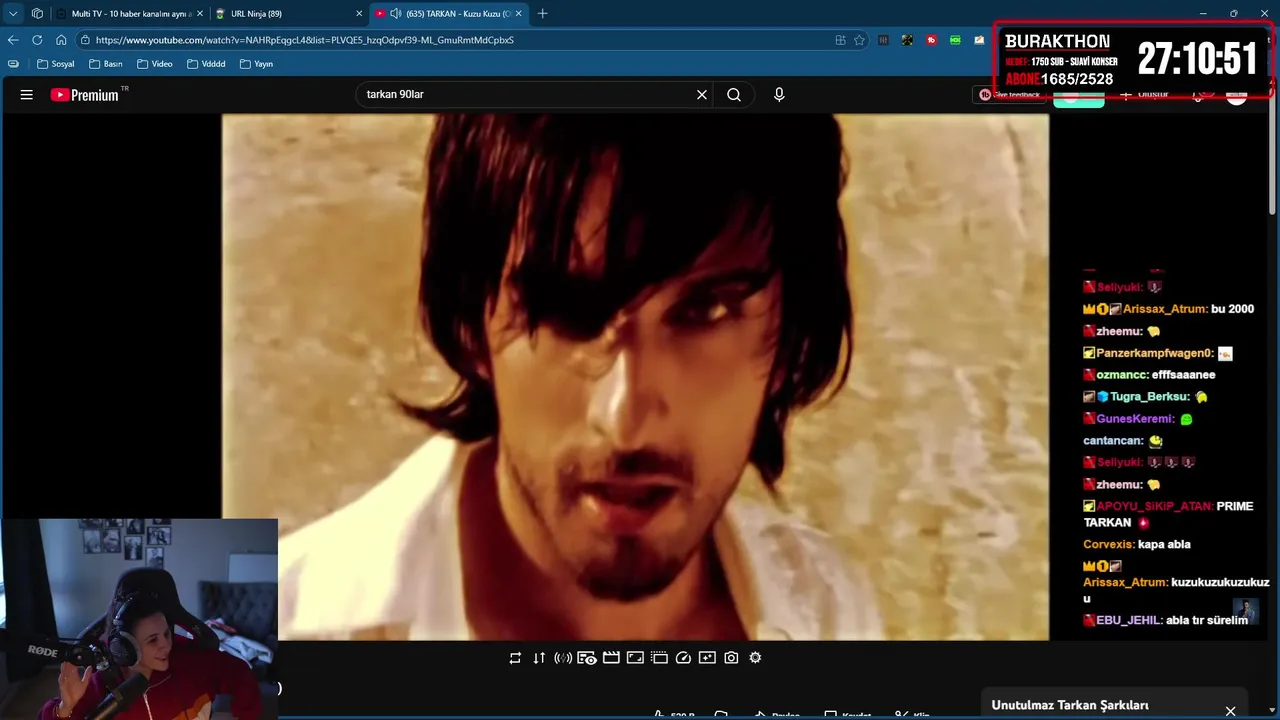Image resolution: width=1280 pixels, height=720 pixels.
Task: Click the first bookmarks bar icon before Sosyal
Action: tap(13, 64)
